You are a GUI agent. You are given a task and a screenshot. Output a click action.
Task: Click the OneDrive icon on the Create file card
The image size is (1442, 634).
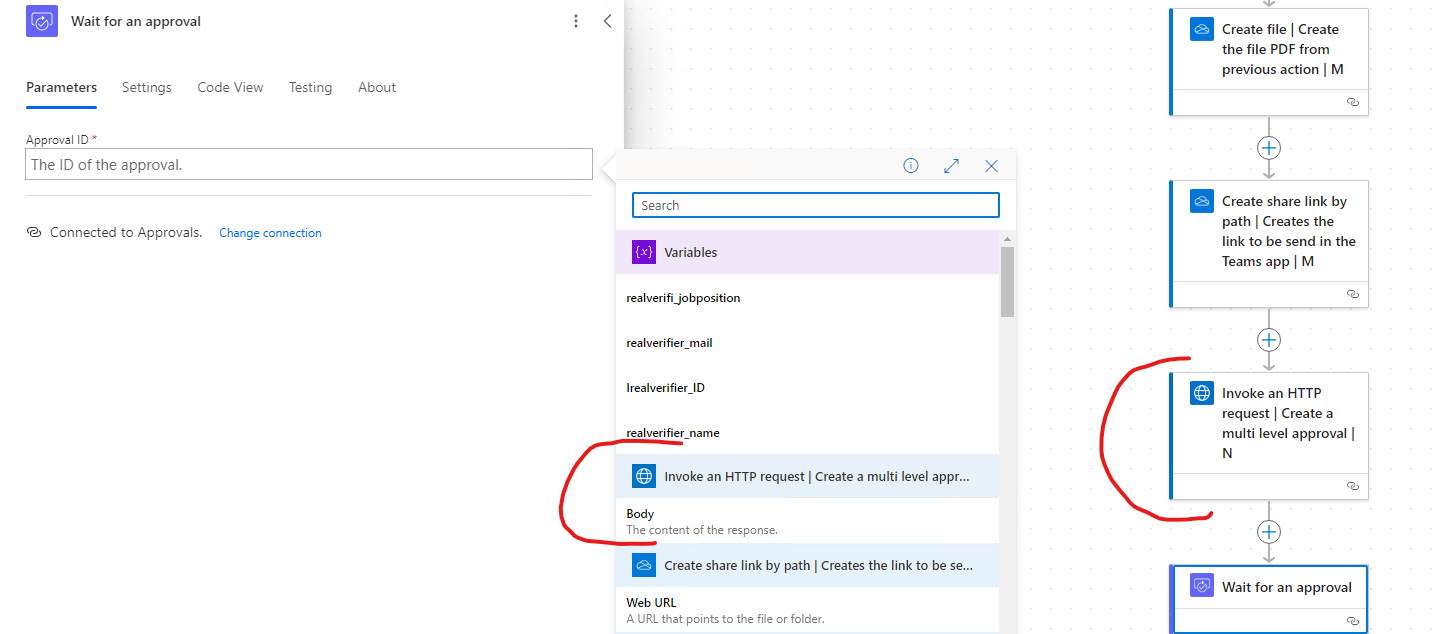[x=1200, y=28]
